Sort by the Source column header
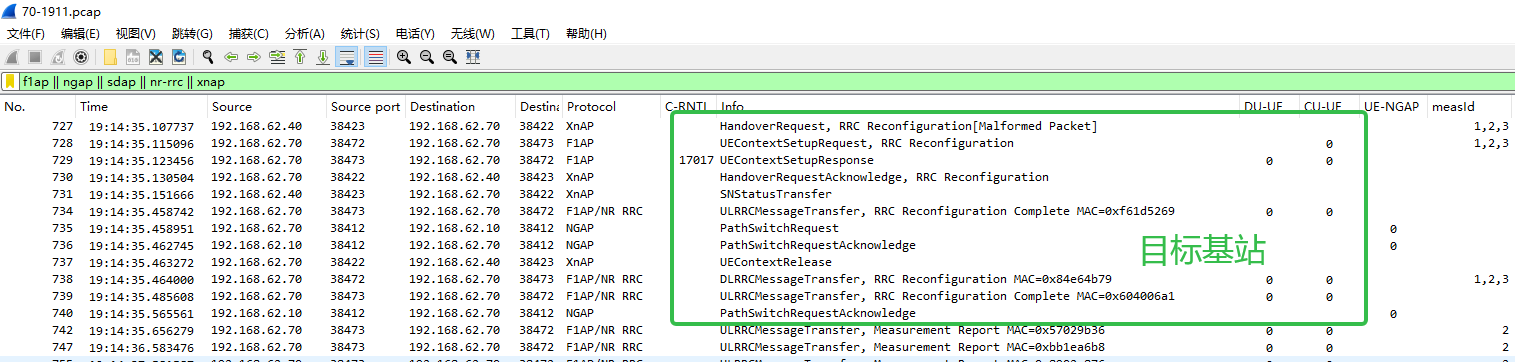The height and width of the screenshot is (362, 1515). click(x=267, y=107)
